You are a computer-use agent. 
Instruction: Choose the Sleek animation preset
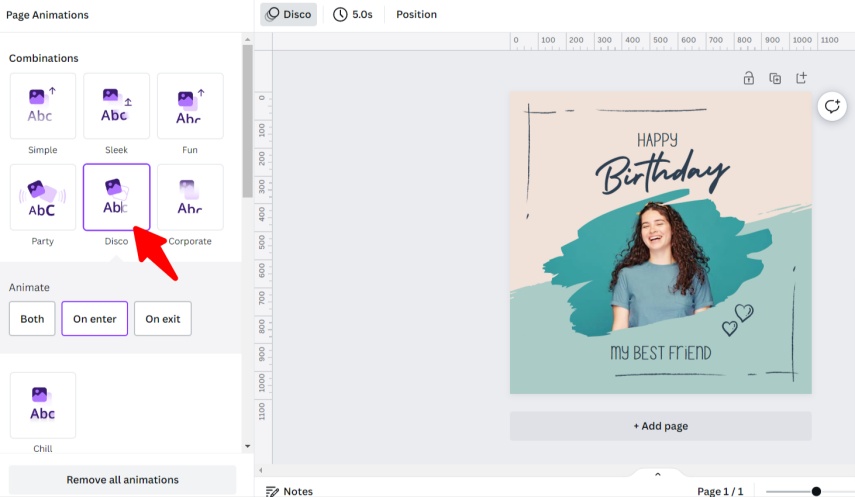[x=116, y=105]
